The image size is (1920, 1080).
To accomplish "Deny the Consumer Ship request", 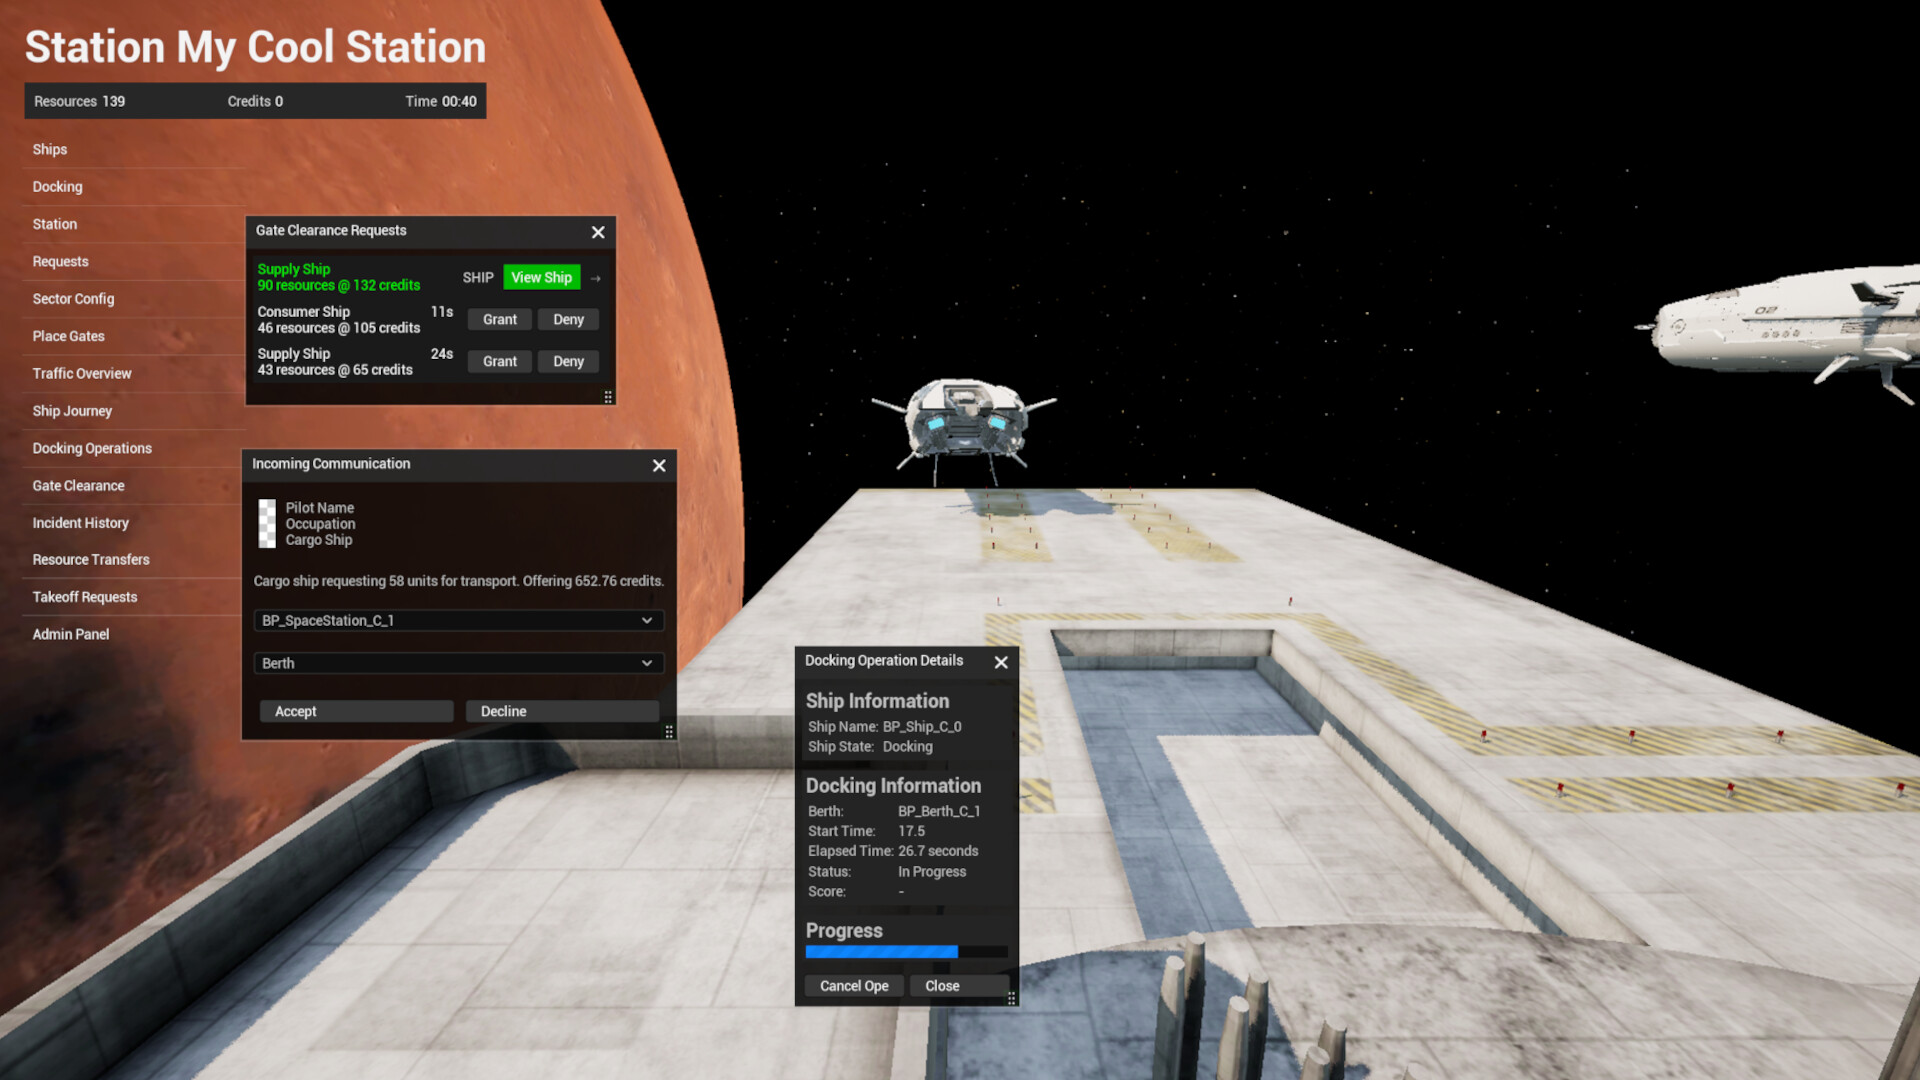I will [568, 320].
